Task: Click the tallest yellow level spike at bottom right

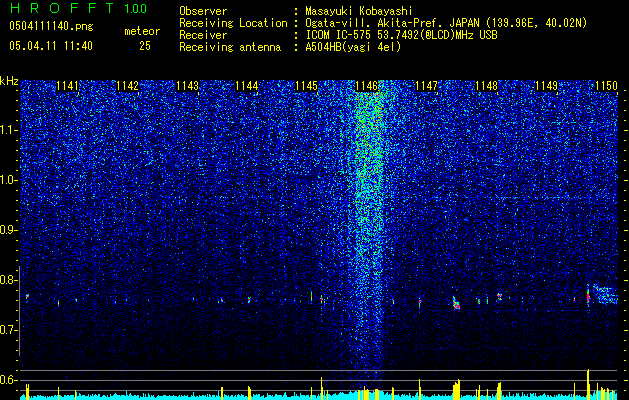Action: [588, 384]
